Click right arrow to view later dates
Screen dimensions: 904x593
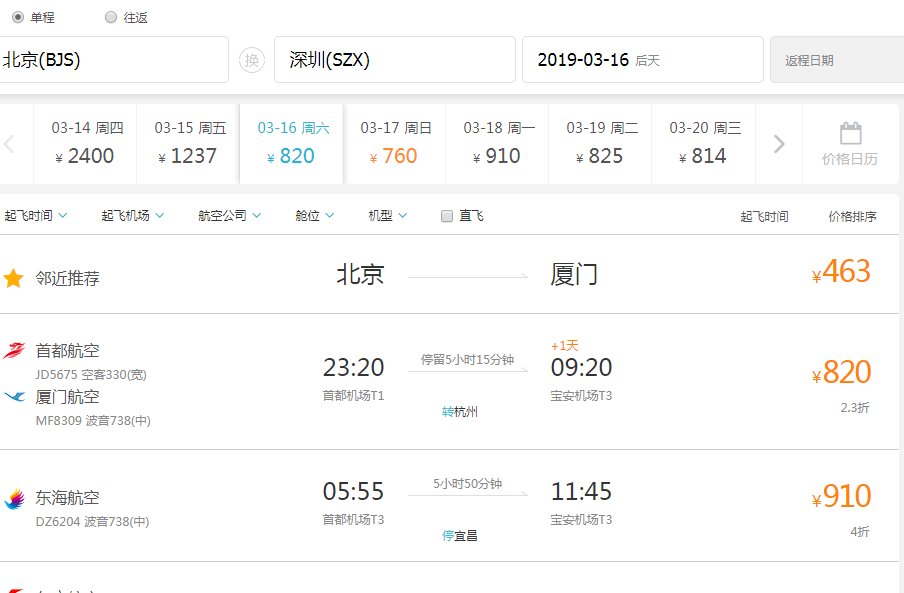pyautogui.click(x=779, y=145)
